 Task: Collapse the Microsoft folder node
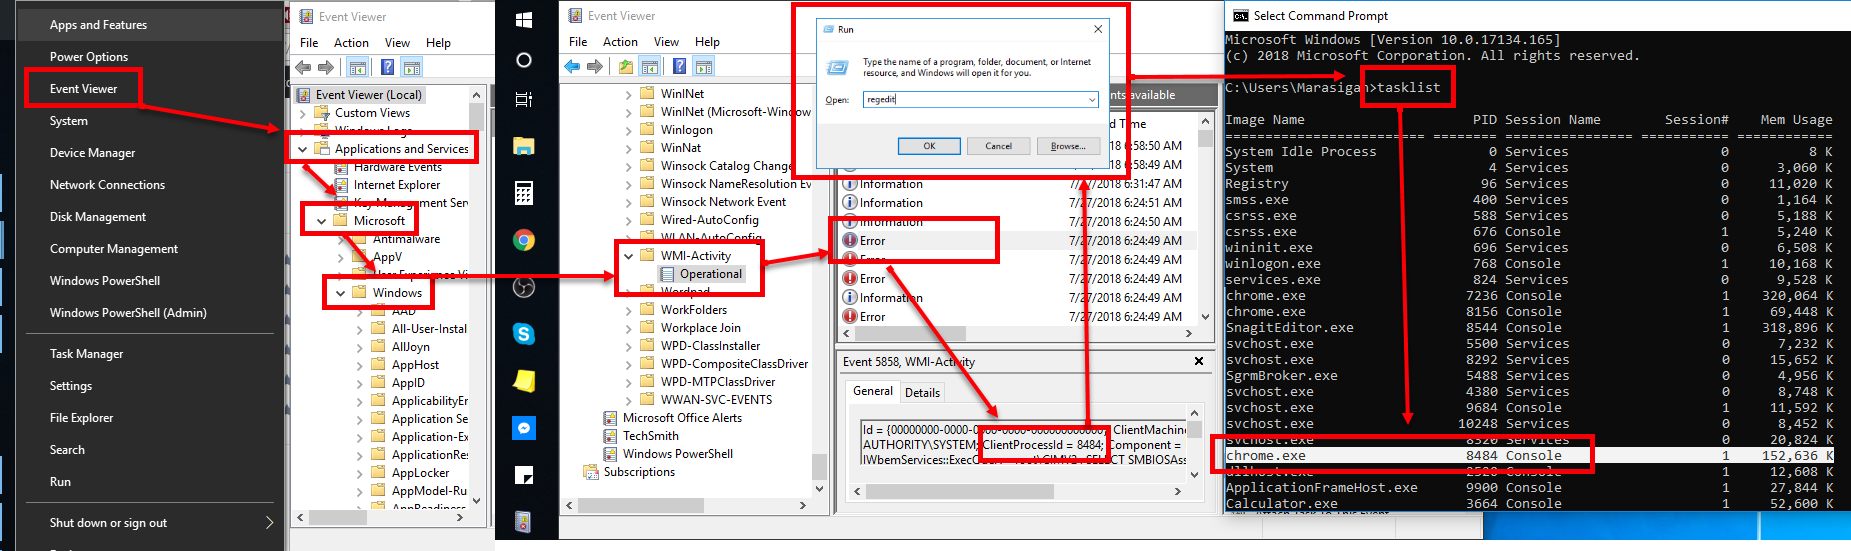pos(322,221)
